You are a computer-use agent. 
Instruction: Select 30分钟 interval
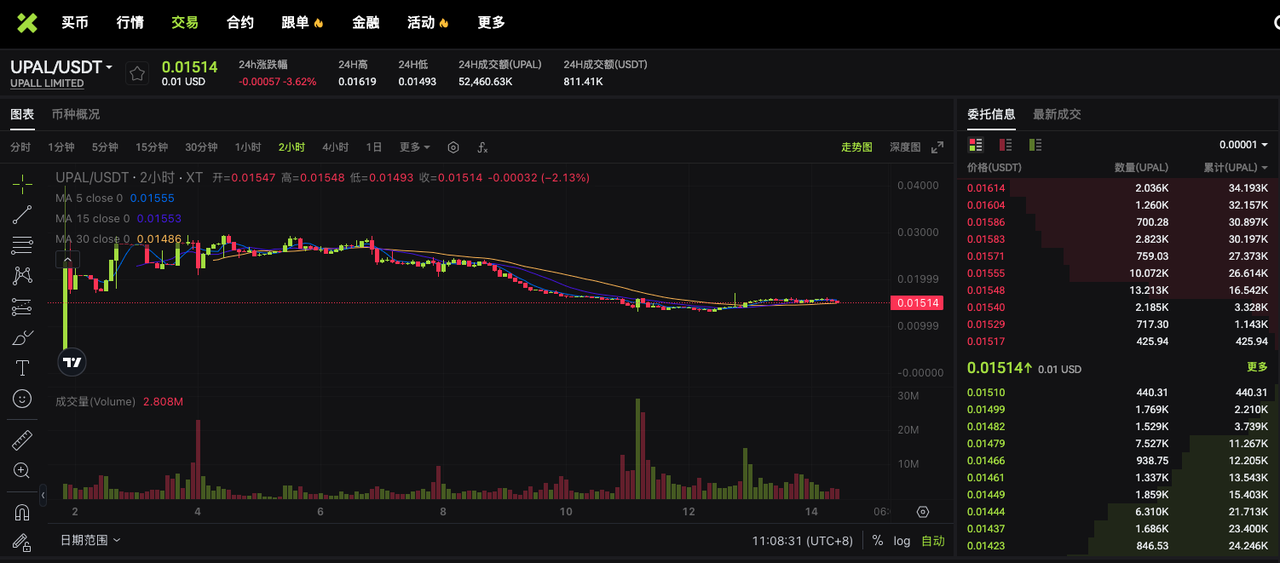coord(201,147)
